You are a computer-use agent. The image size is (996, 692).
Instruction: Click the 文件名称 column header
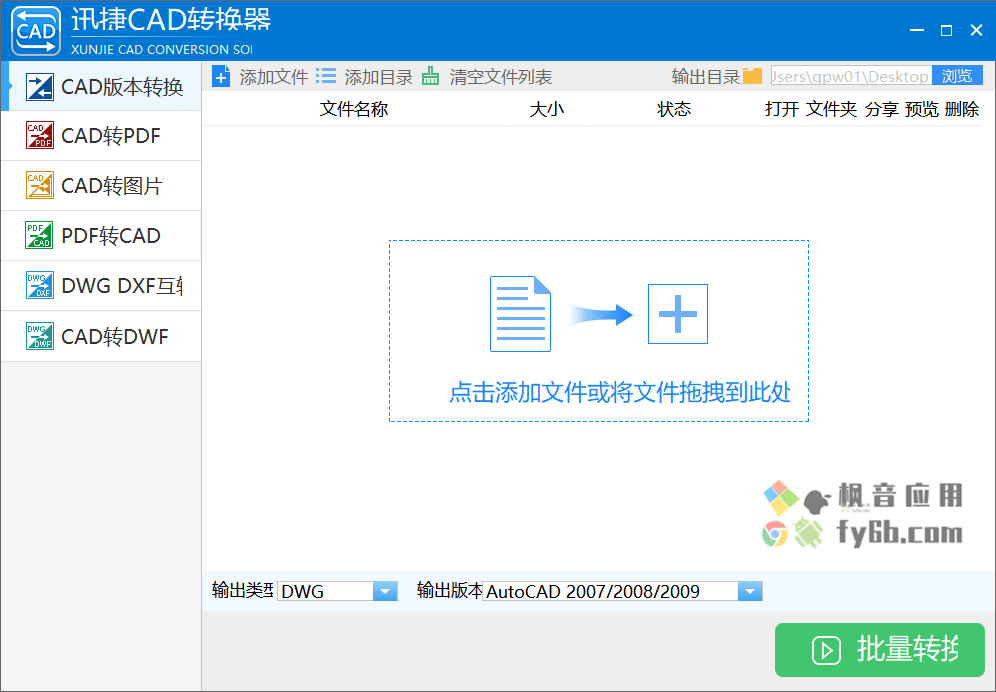tap(354, 109)
